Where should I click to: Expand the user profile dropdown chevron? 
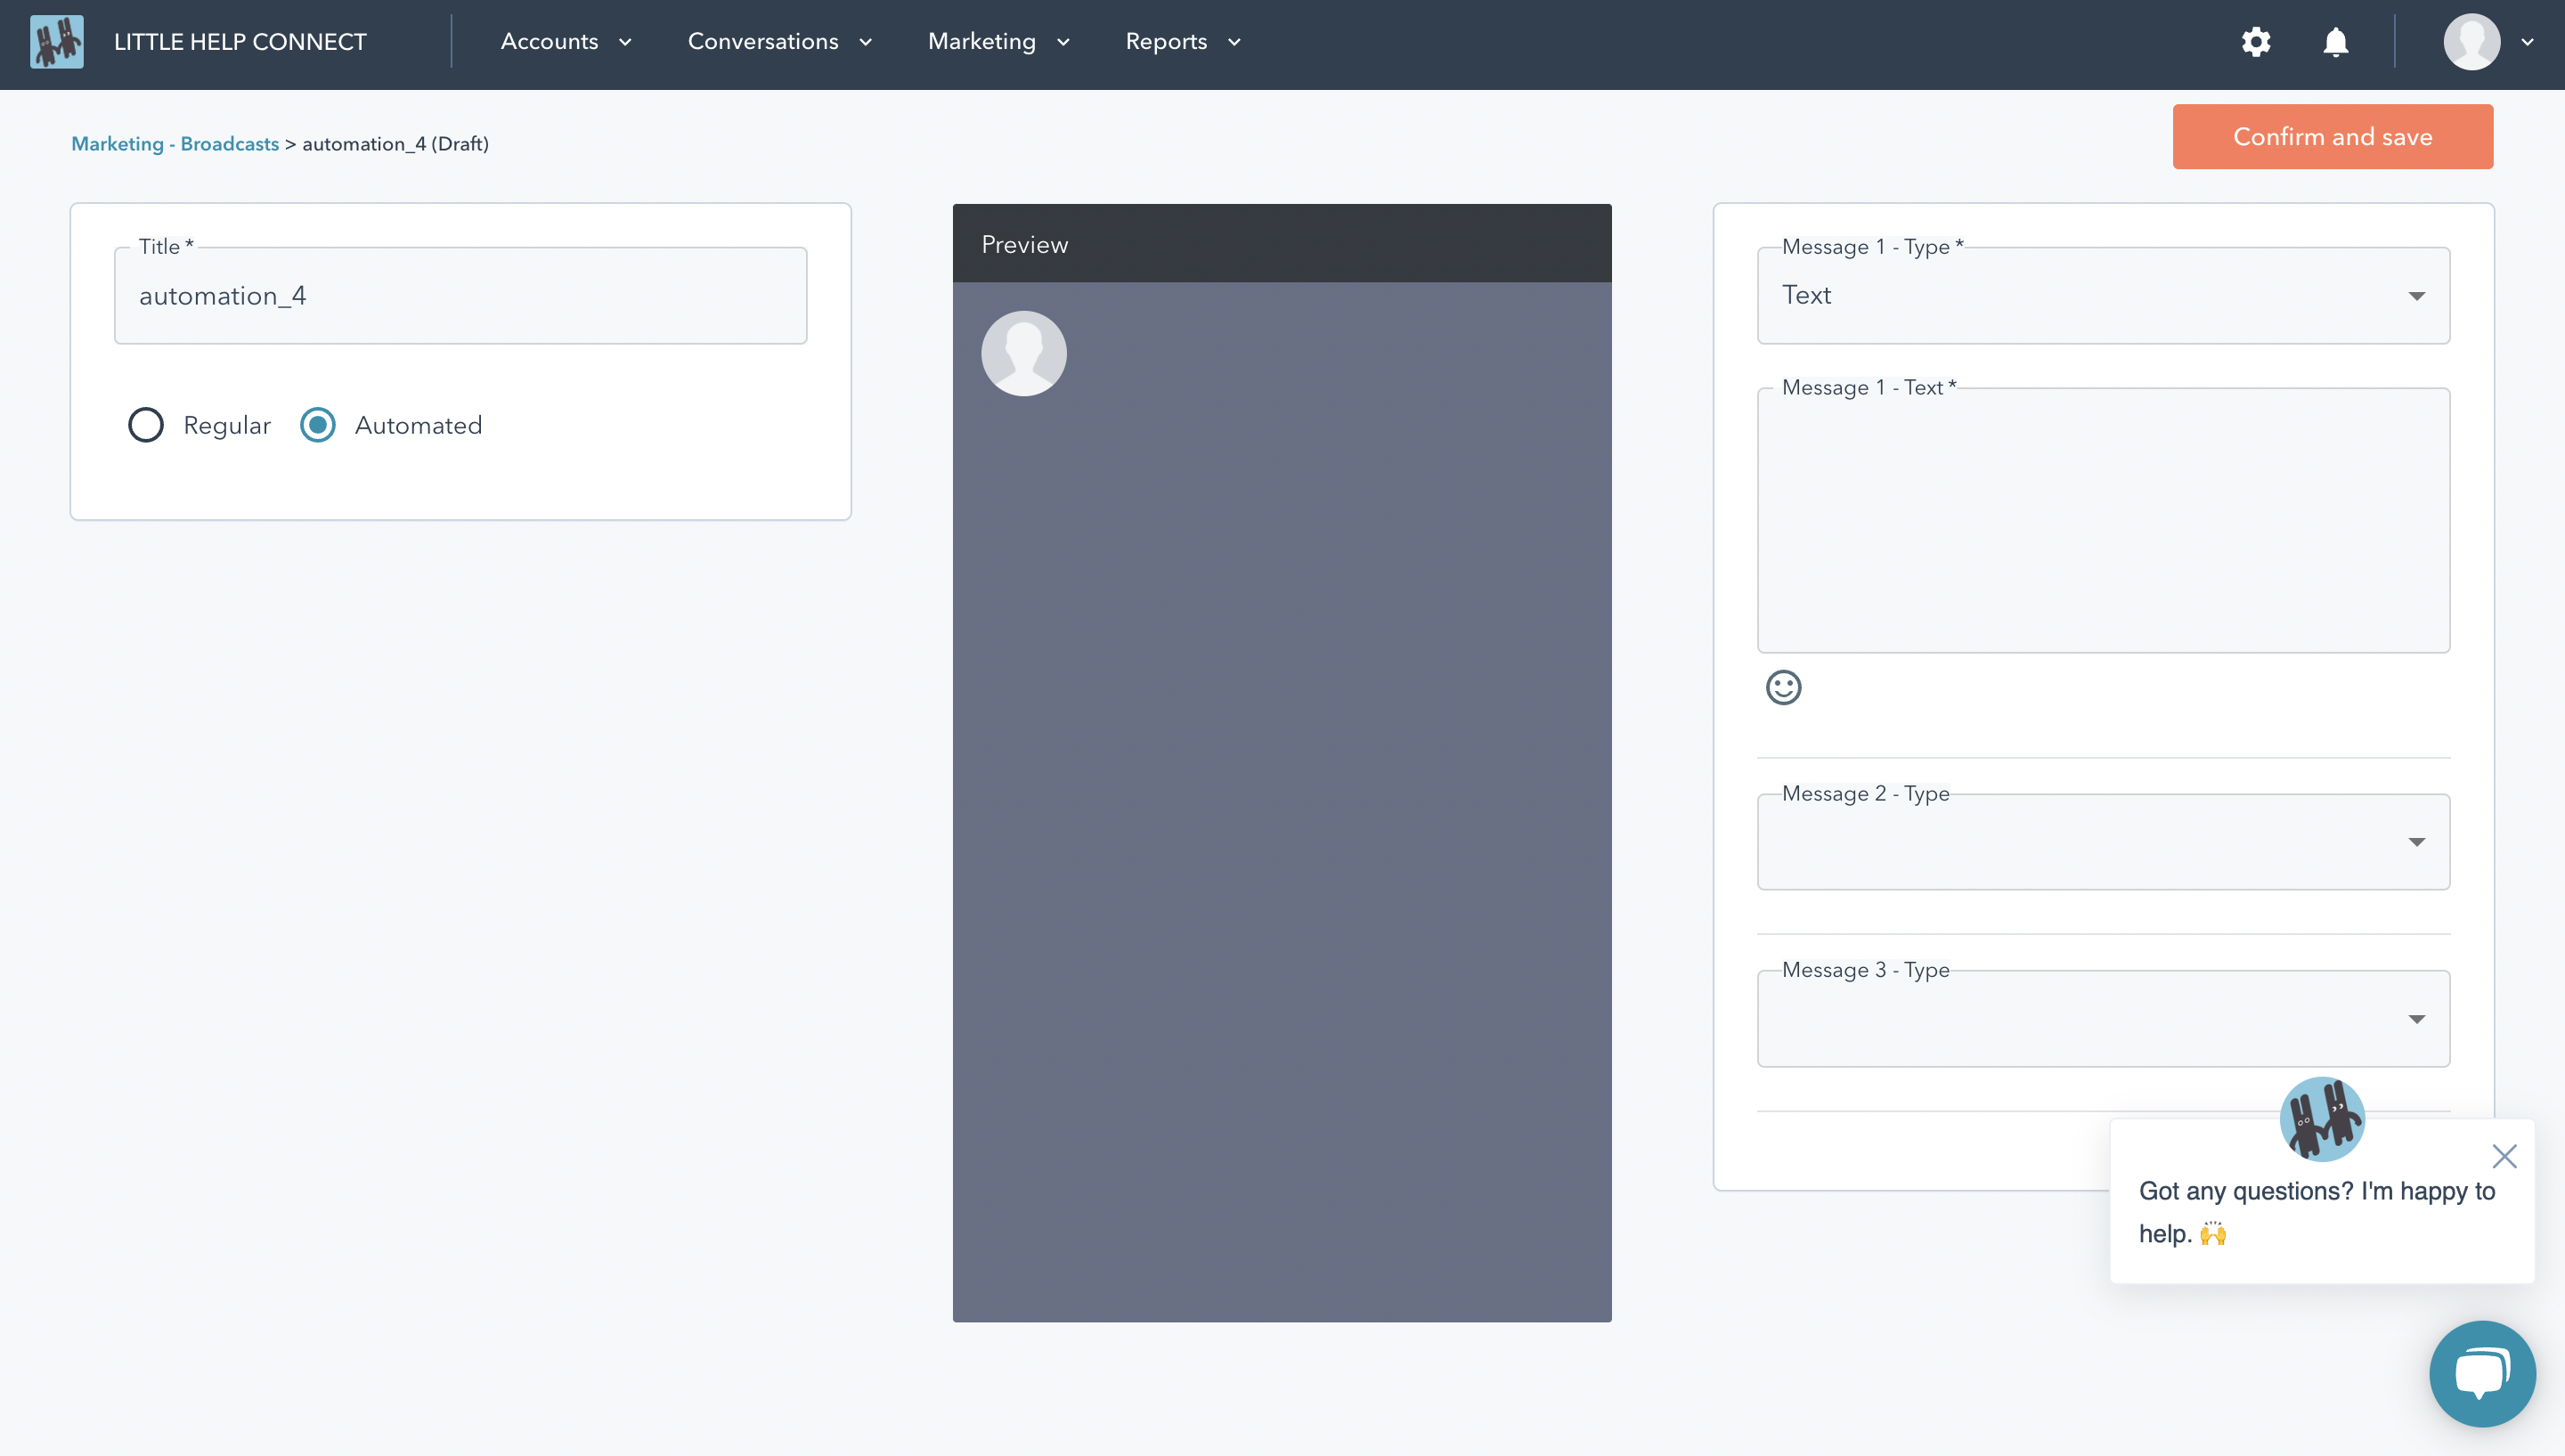tap(2527, 42)
